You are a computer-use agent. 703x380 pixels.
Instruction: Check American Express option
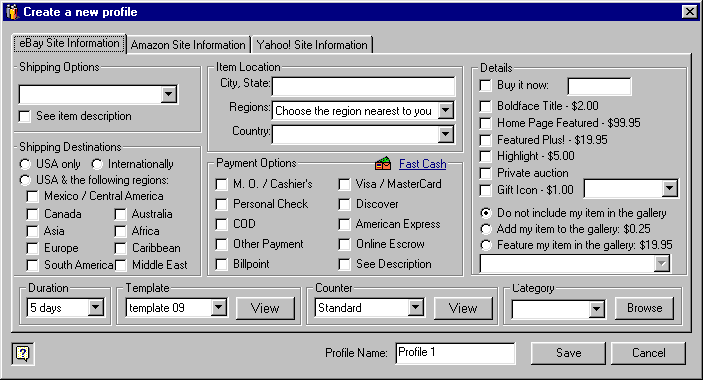point(344,225)
